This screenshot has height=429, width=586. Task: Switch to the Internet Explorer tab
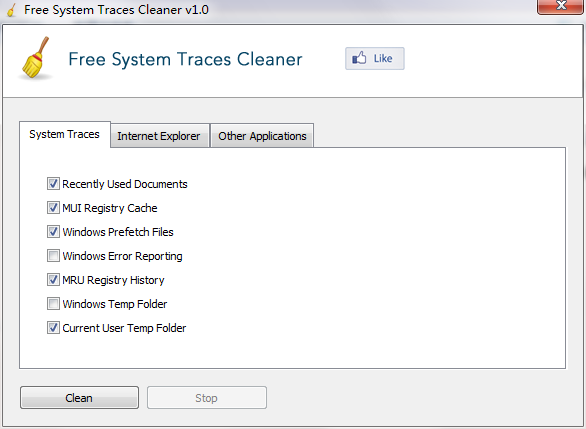160,136
